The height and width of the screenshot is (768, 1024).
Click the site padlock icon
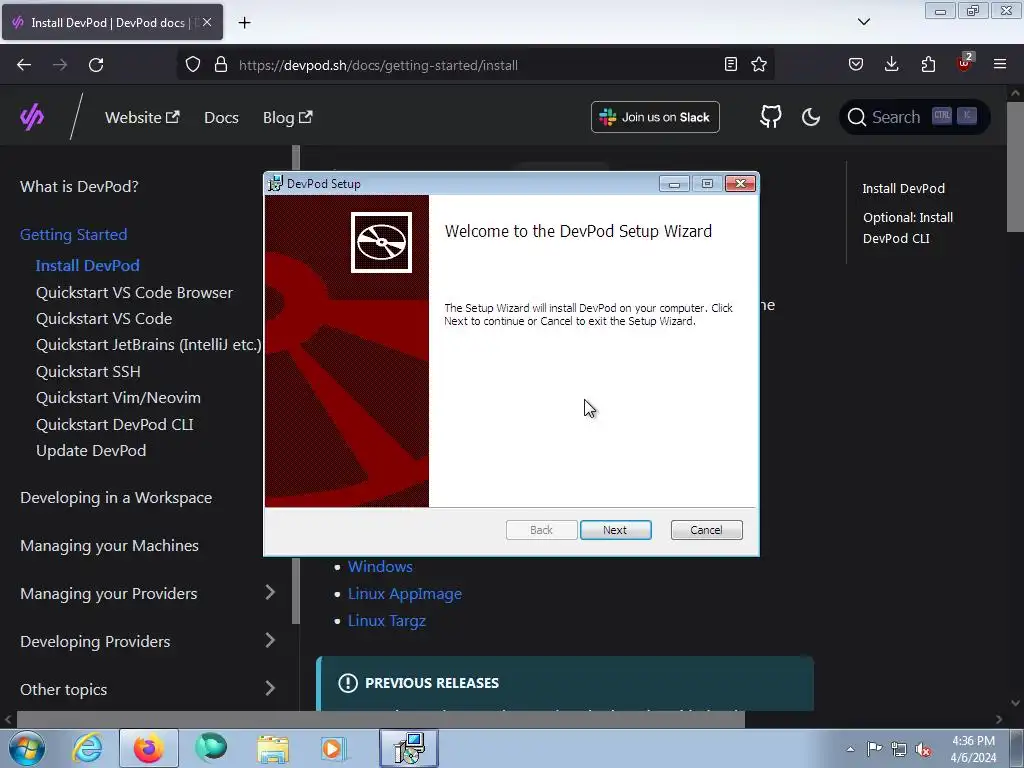pos(221,65)
